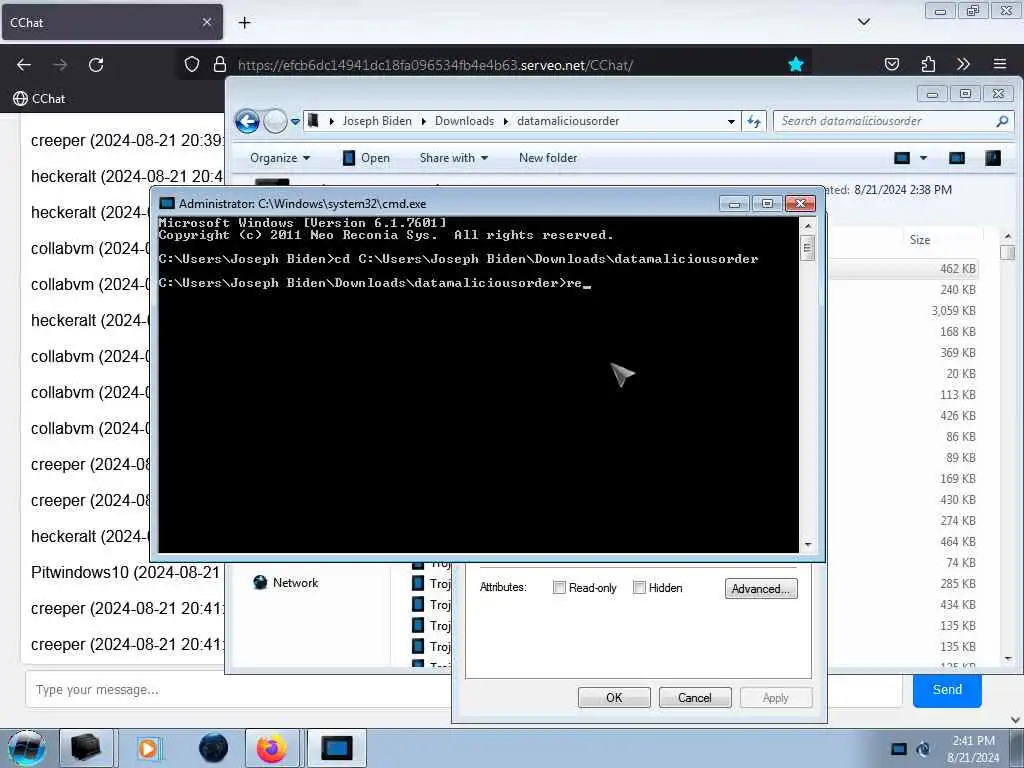The height and width of the screenshot is (768, 1024).
Task: Open the Firefox extensions icon
Action: pyautogui.click(x=927, y=64)
